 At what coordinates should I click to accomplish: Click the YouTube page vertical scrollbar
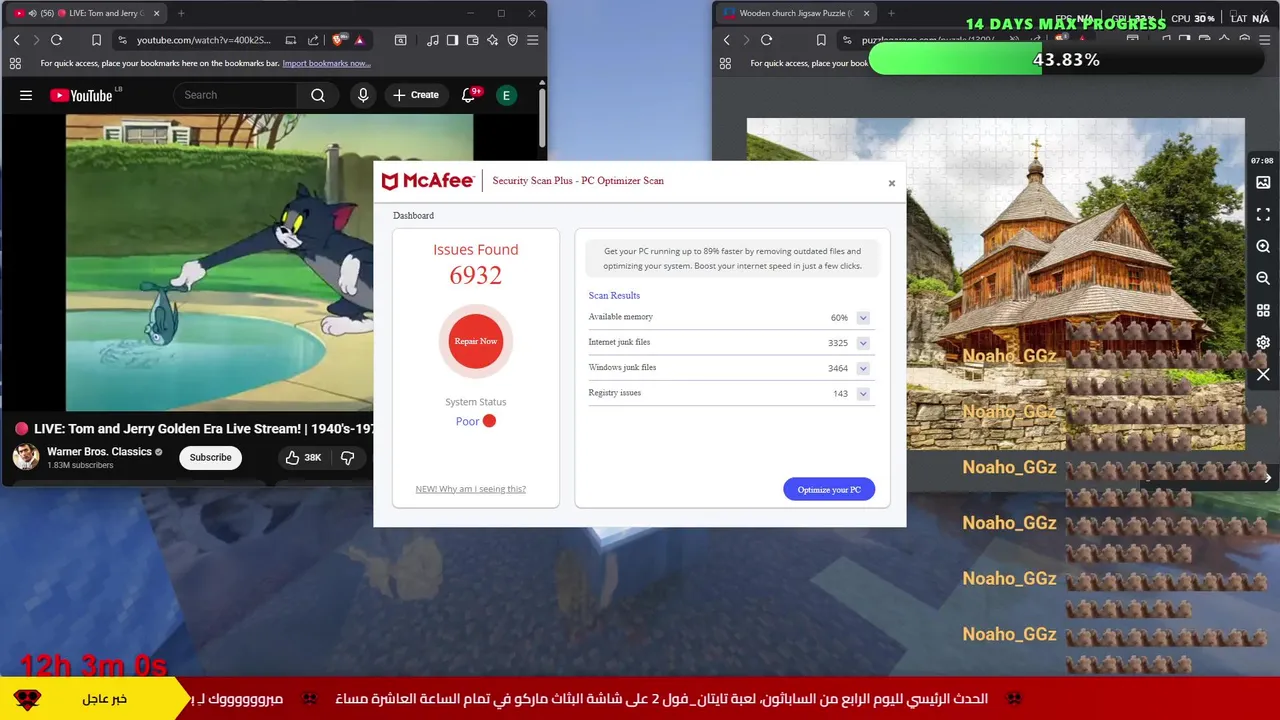[542, 118]
